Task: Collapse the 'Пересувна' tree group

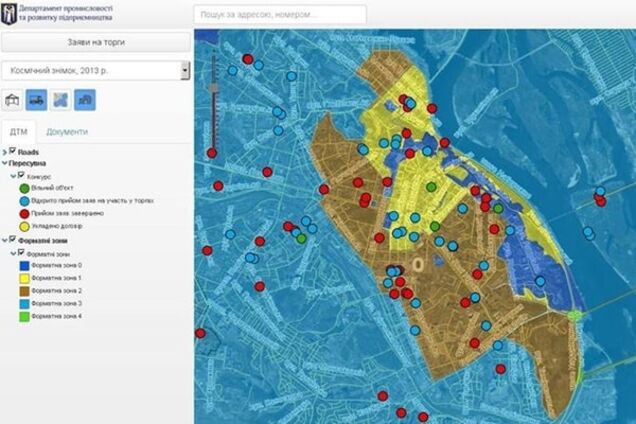Action: pyautogui.click(x=4, y=163)
